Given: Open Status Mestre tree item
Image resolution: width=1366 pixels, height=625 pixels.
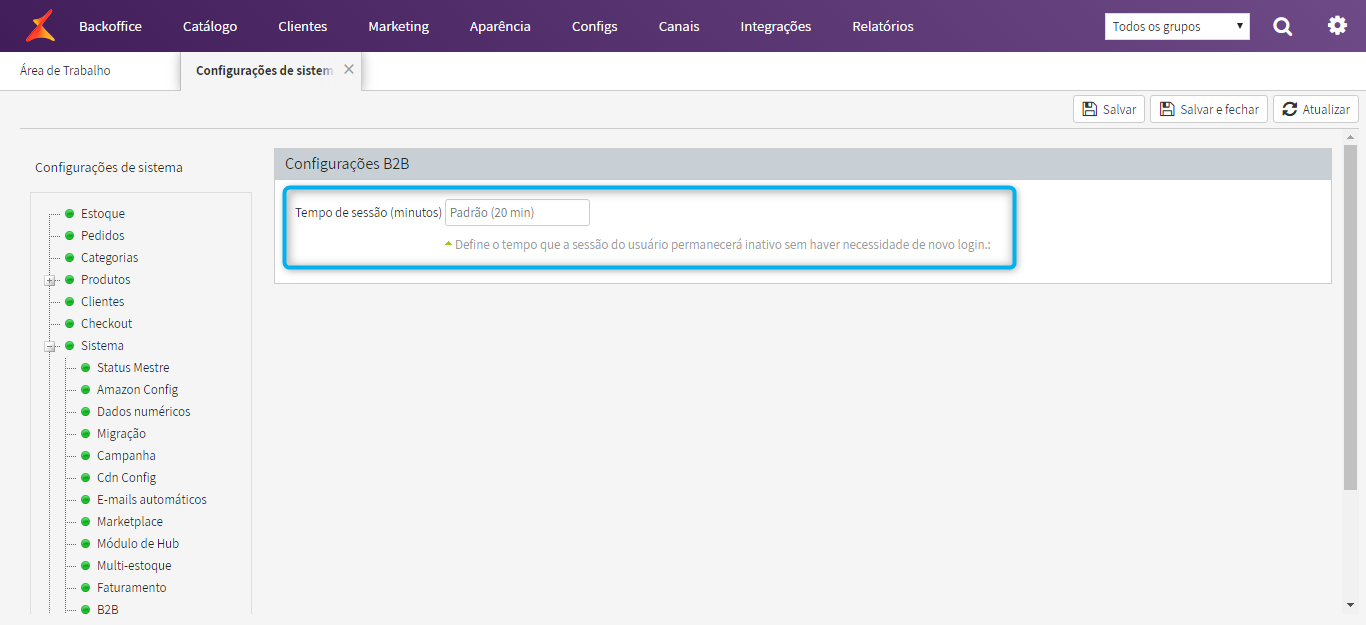Looking at the screenshot, I should 133,367.
